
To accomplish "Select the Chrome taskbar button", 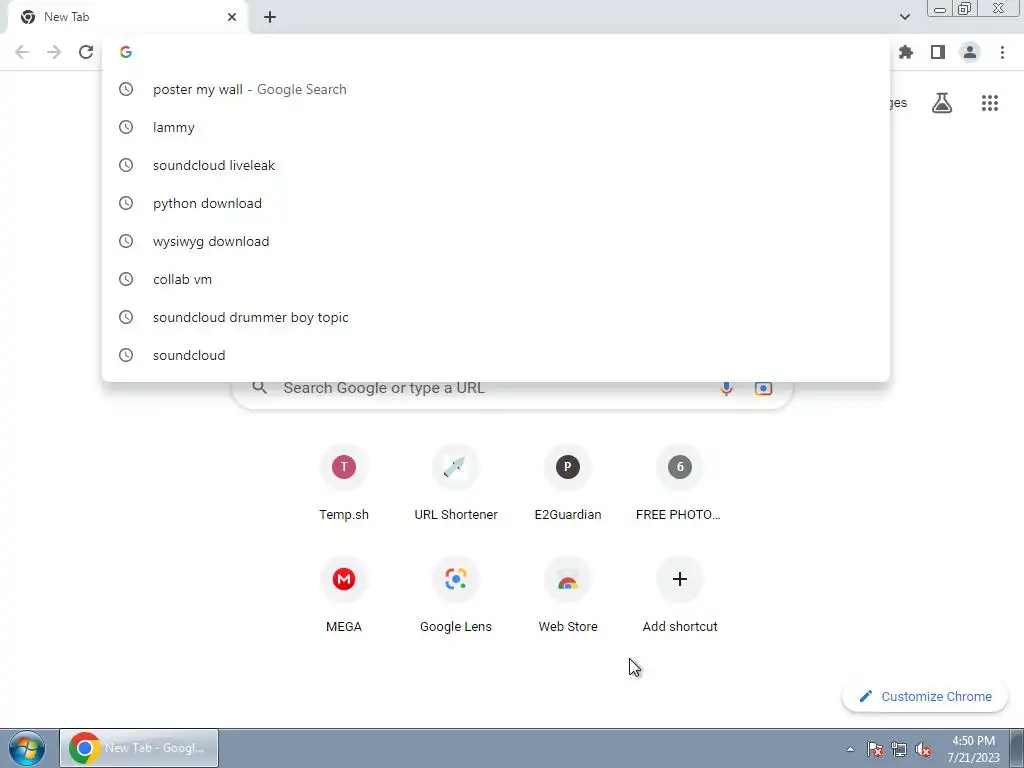I will pyautogui.click(x=139, y=748).
